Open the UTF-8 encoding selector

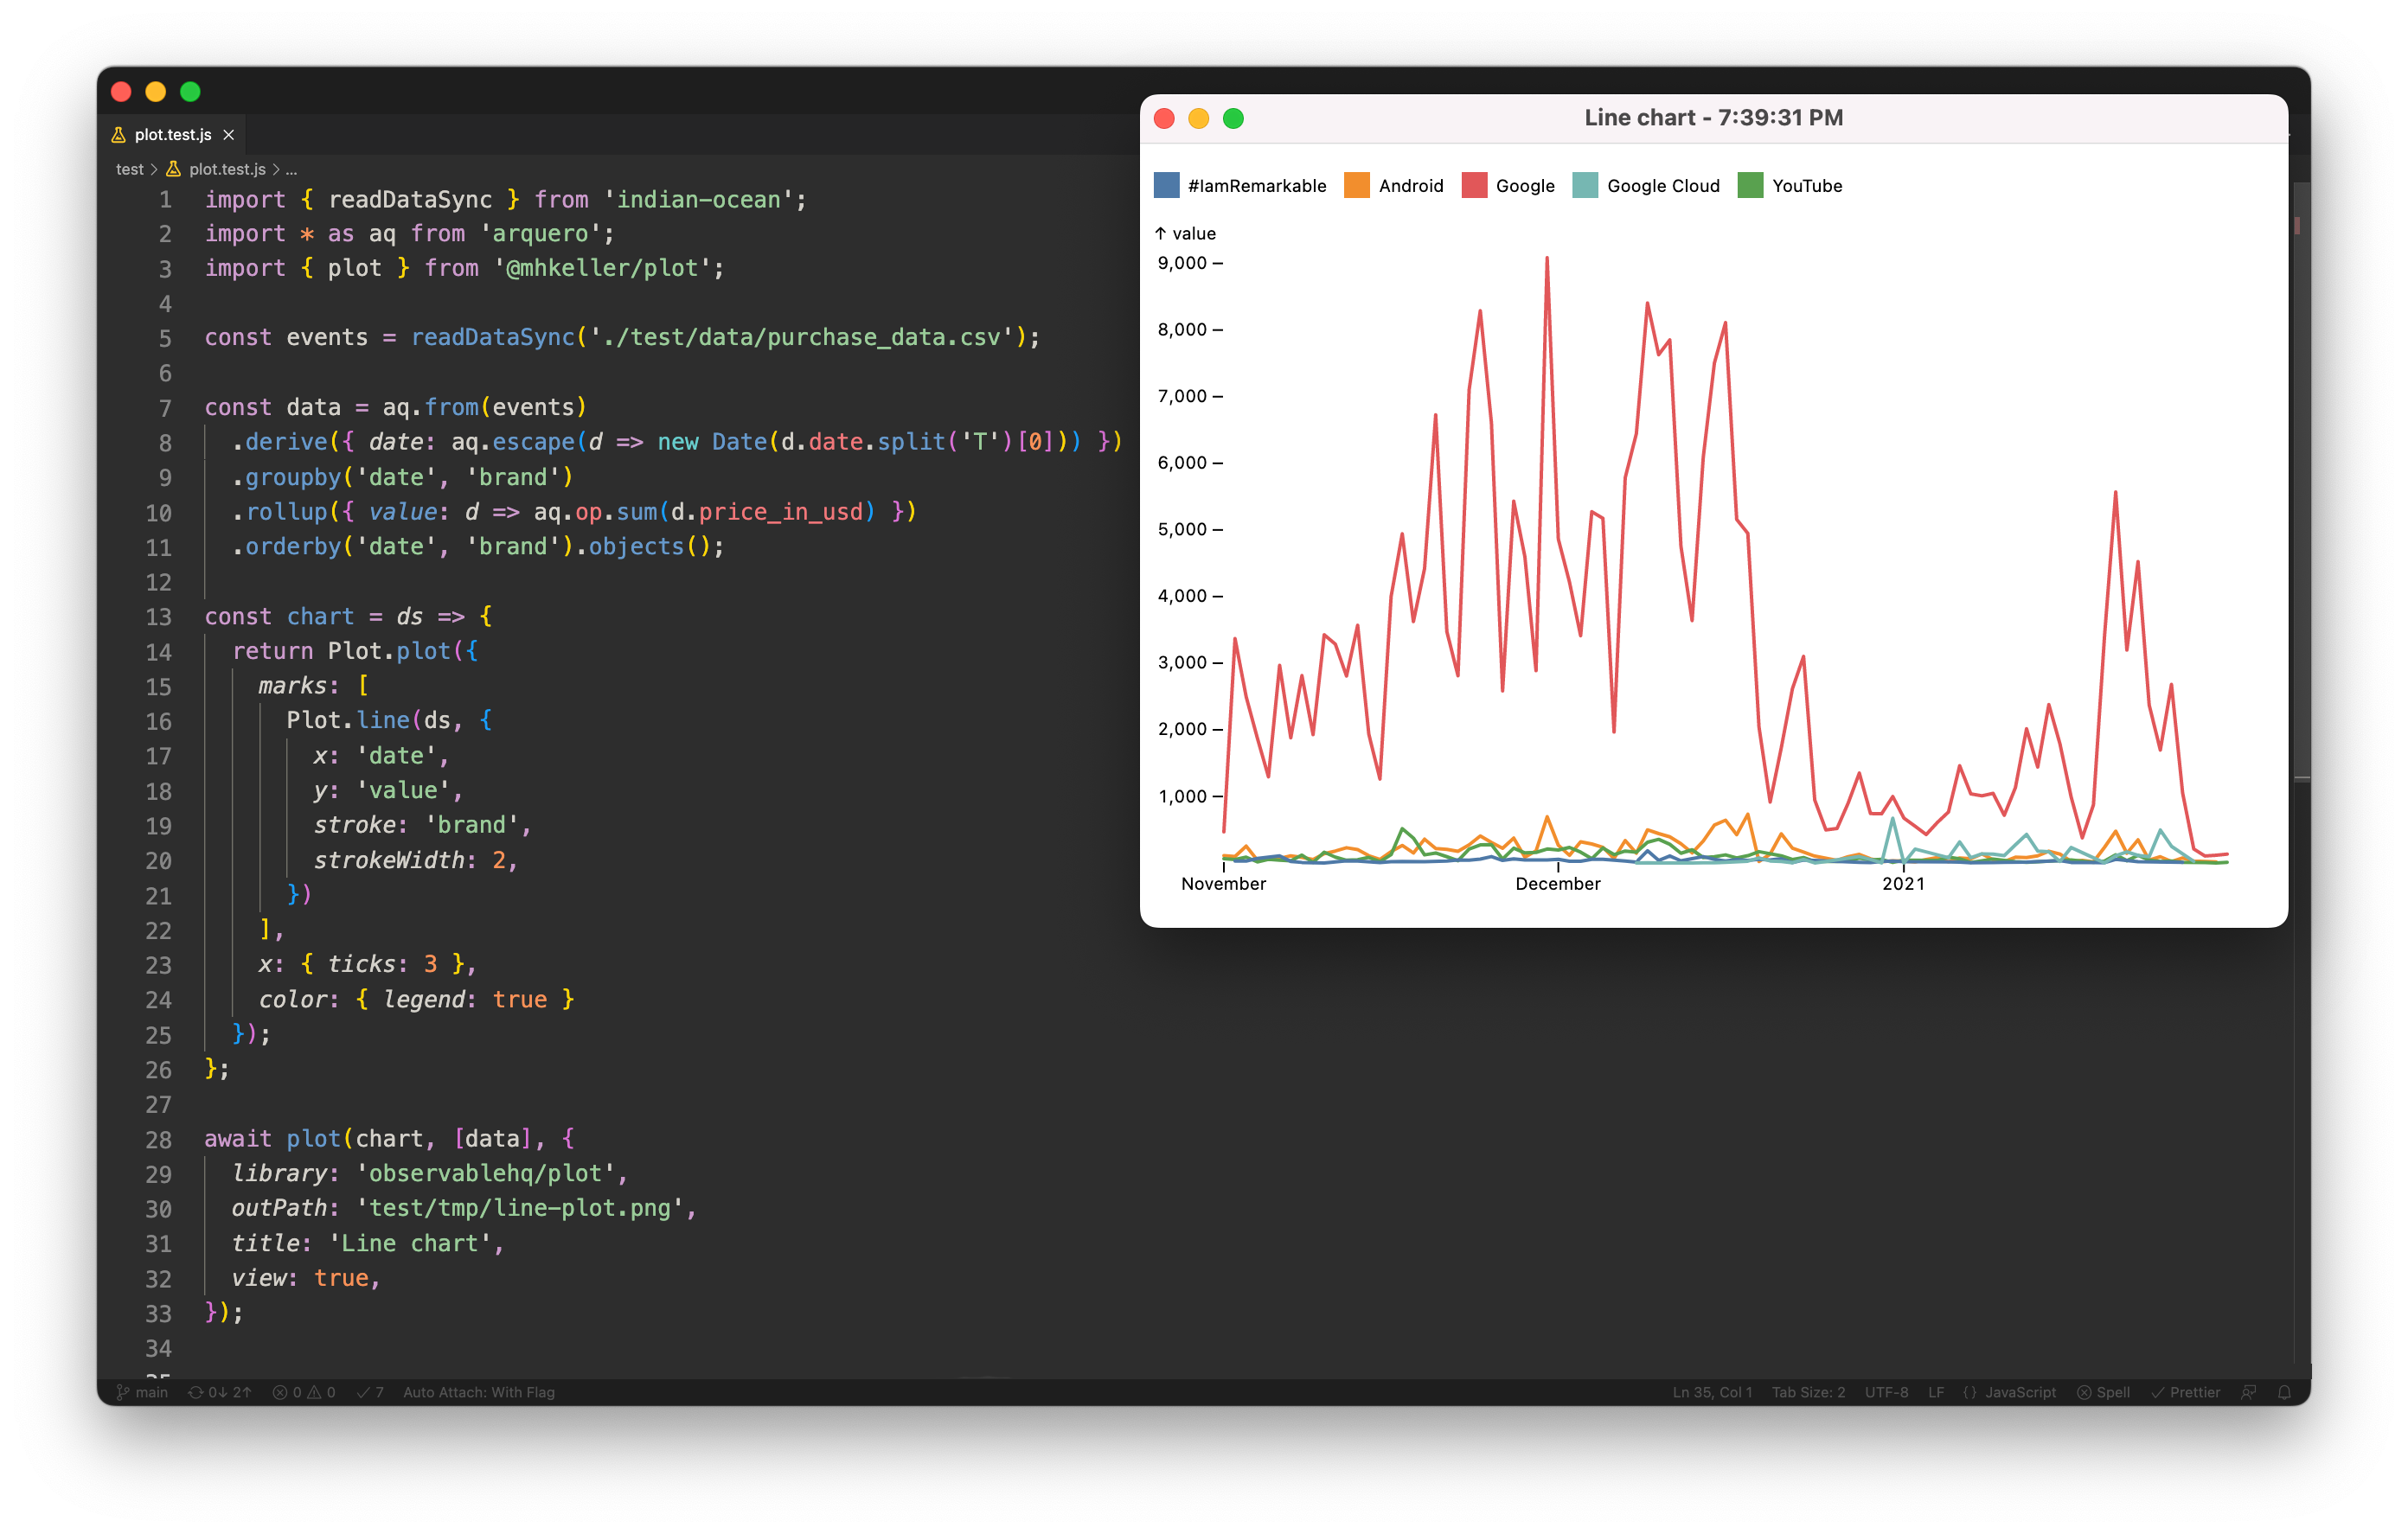[x=1886, y=1392]
